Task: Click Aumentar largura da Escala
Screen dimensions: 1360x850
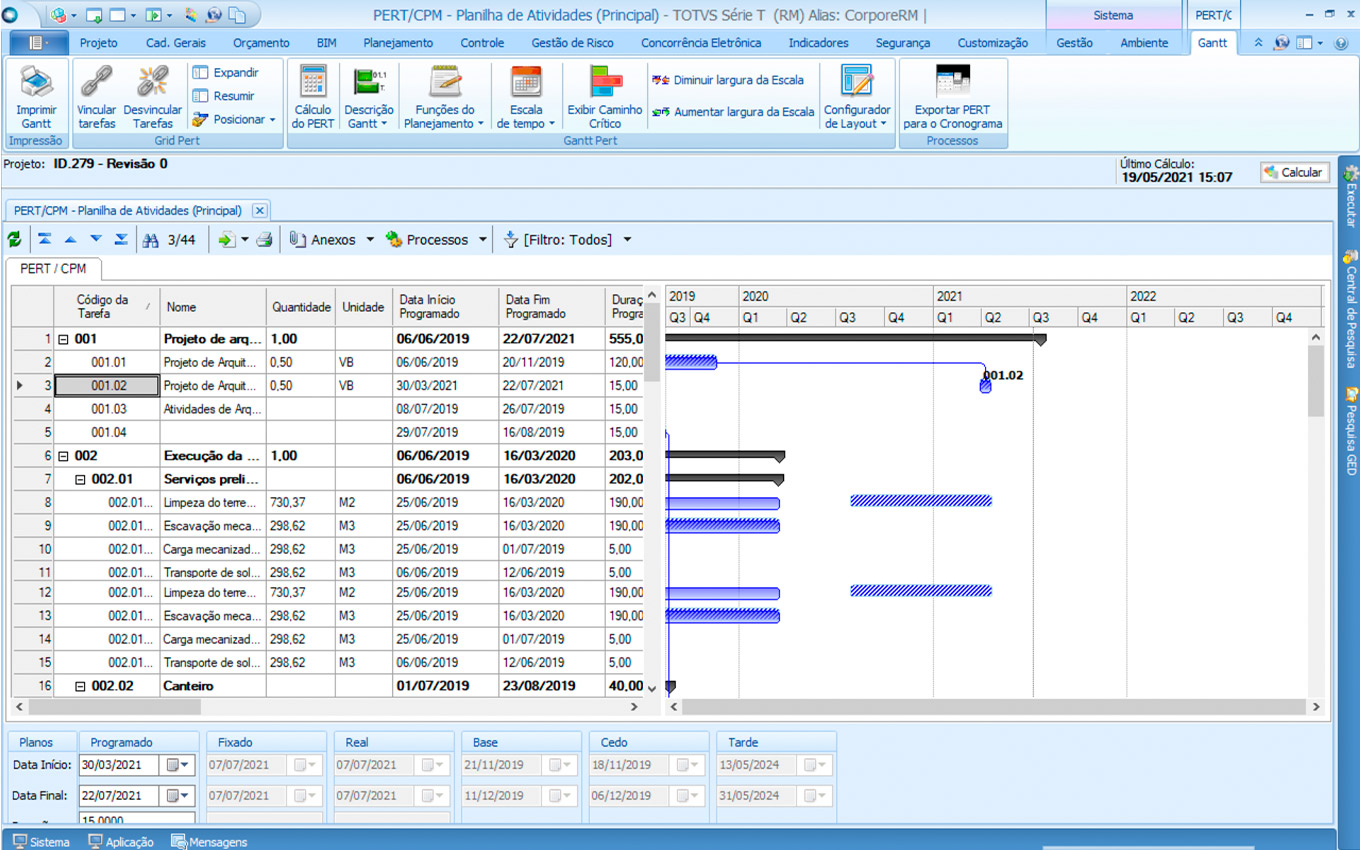Action: pyautogui.click(x=733, y=112)
